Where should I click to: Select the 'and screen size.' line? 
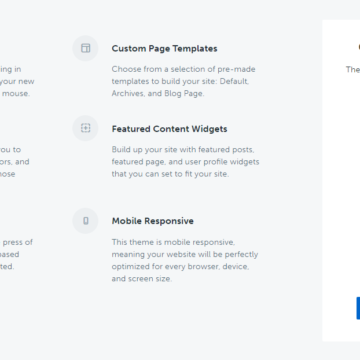pyautogui.click(x=142, y=279)
